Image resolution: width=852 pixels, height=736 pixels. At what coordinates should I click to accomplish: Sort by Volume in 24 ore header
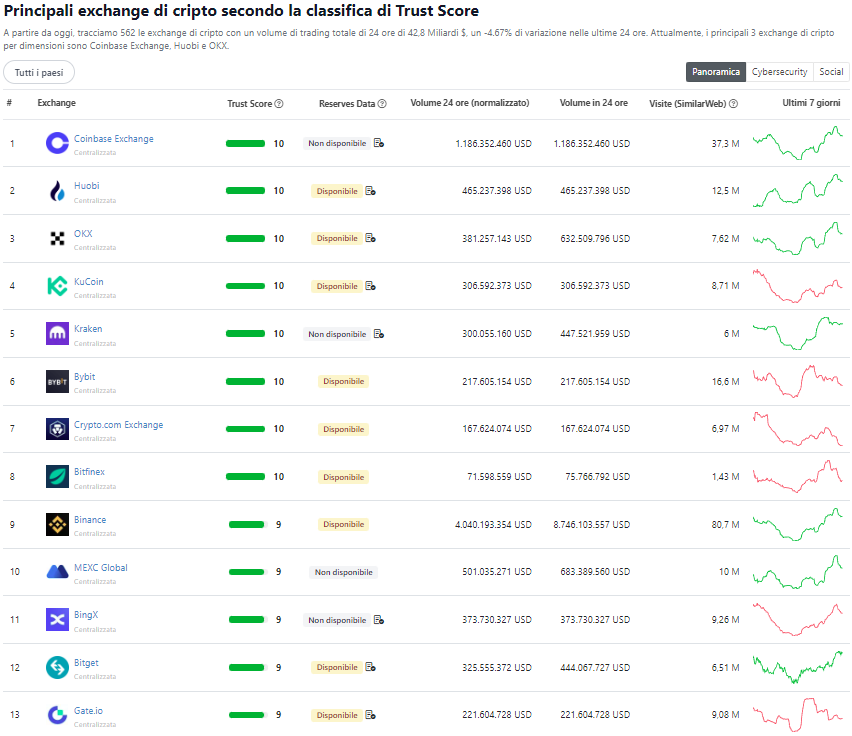coord(593,103)
